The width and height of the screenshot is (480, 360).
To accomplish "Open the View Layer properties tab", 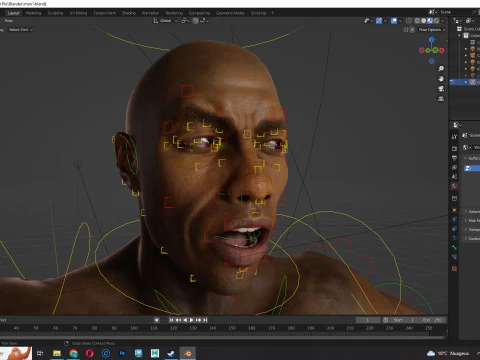I will (x=454, y=167).
